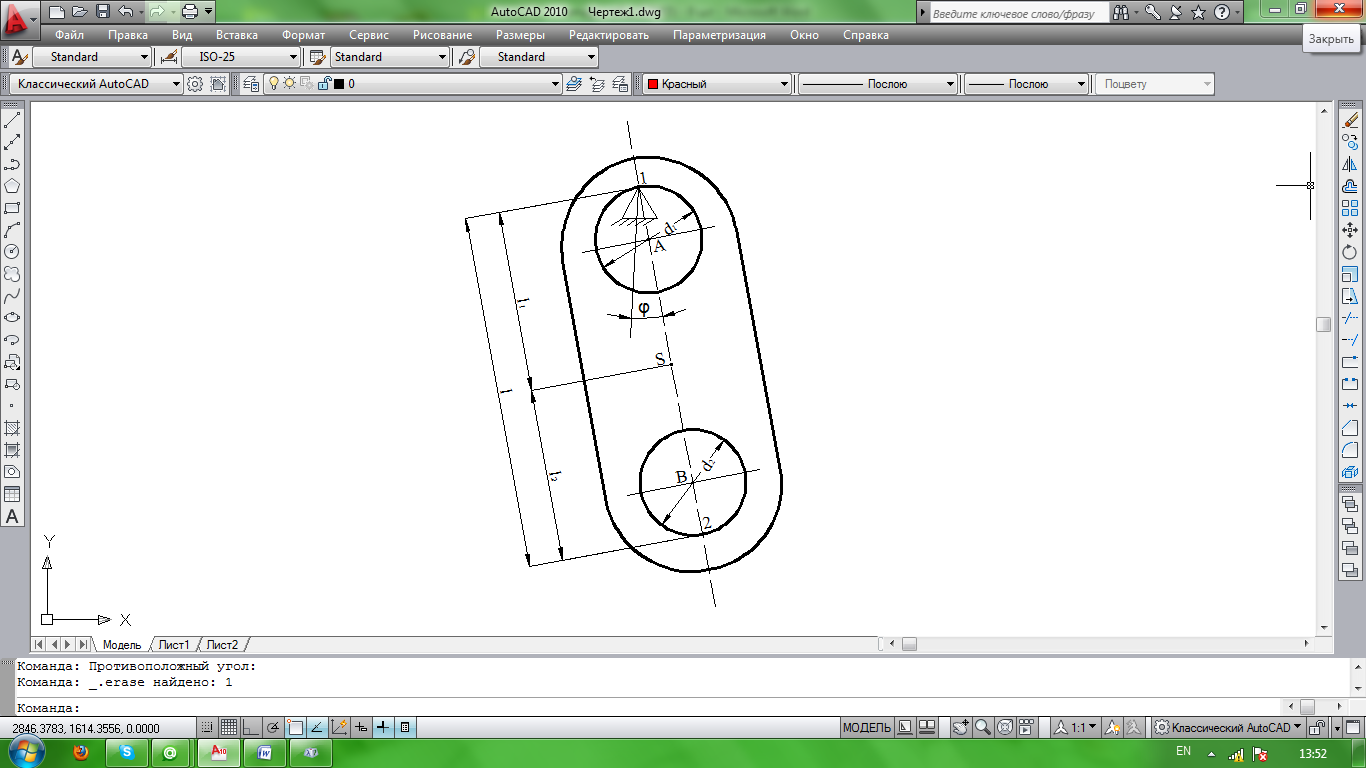Image resolution: width=1366 pixels, height=768 pixels.
Task: Select the Line drawing tool
Action: tap(13, 120)
